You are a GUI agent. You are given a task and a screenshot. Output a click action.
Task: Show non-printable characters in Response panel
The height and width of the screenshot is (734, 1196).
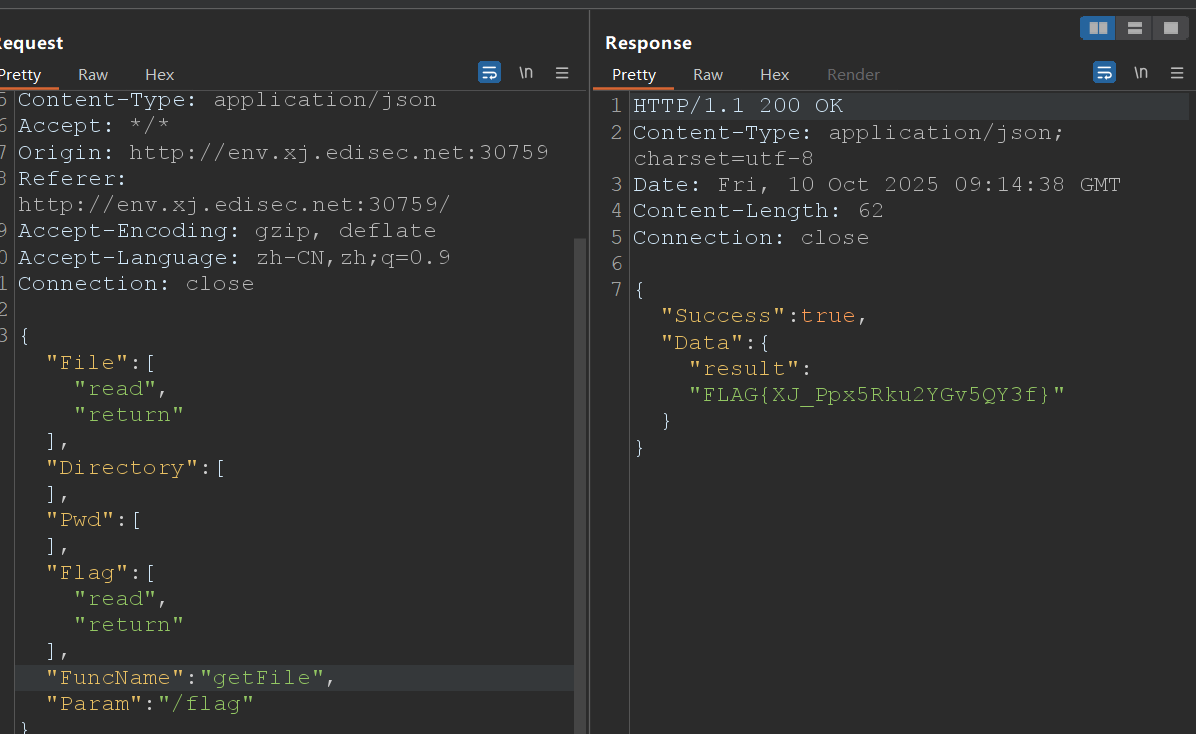point(1140,73)
